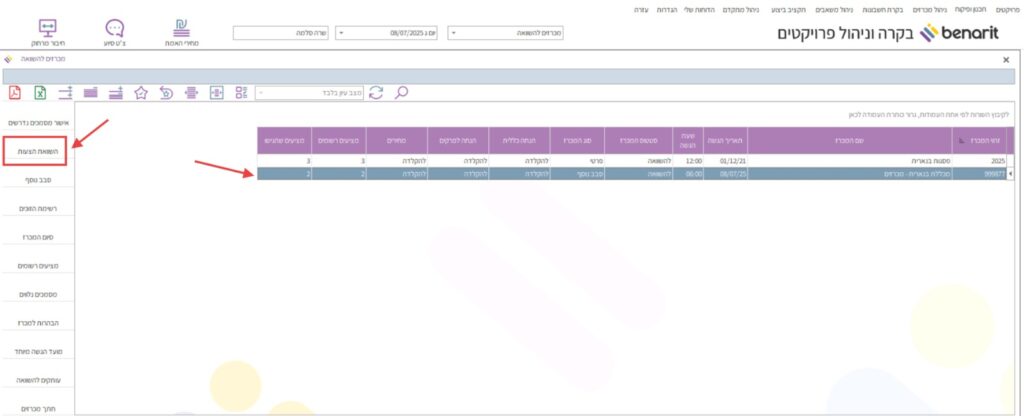The width and height of the screenshot is (1024, 416).
Task: Click the star favorites icon
Action: [141, 93]
